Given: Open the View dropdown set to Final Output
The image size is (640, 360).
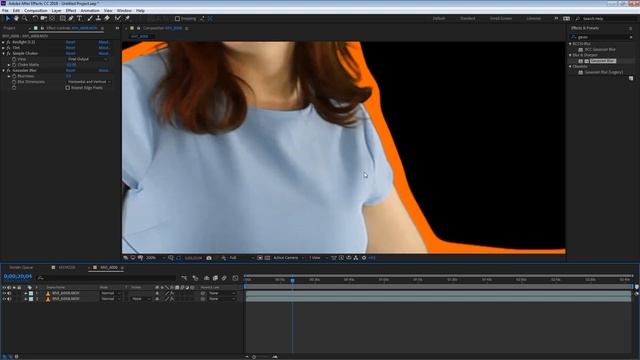Looking at the screenshot, I should 87,59.
